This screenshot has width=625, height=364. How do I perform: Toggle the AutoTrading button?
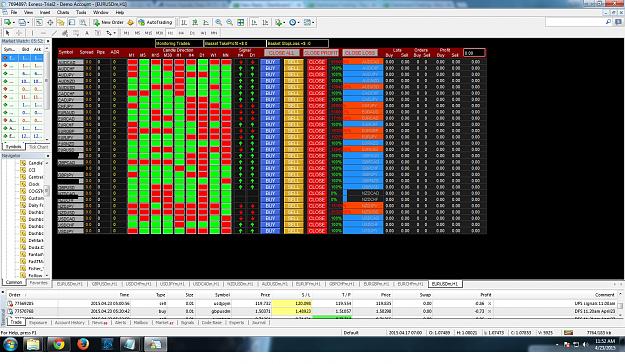[x=155, y=22]
